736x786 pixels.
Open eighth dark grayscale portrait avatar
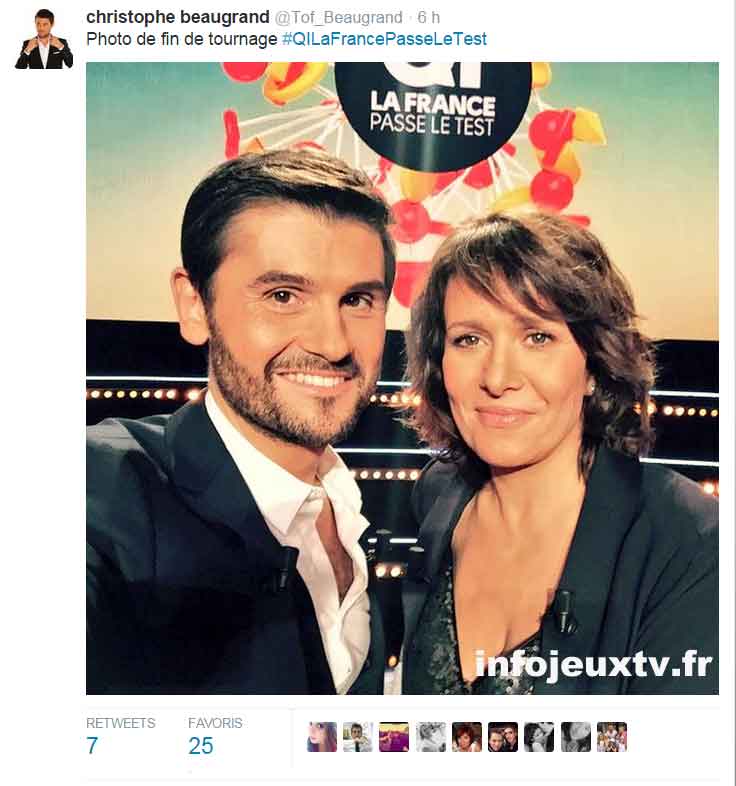pyautogui.click(x=576, y=737)
